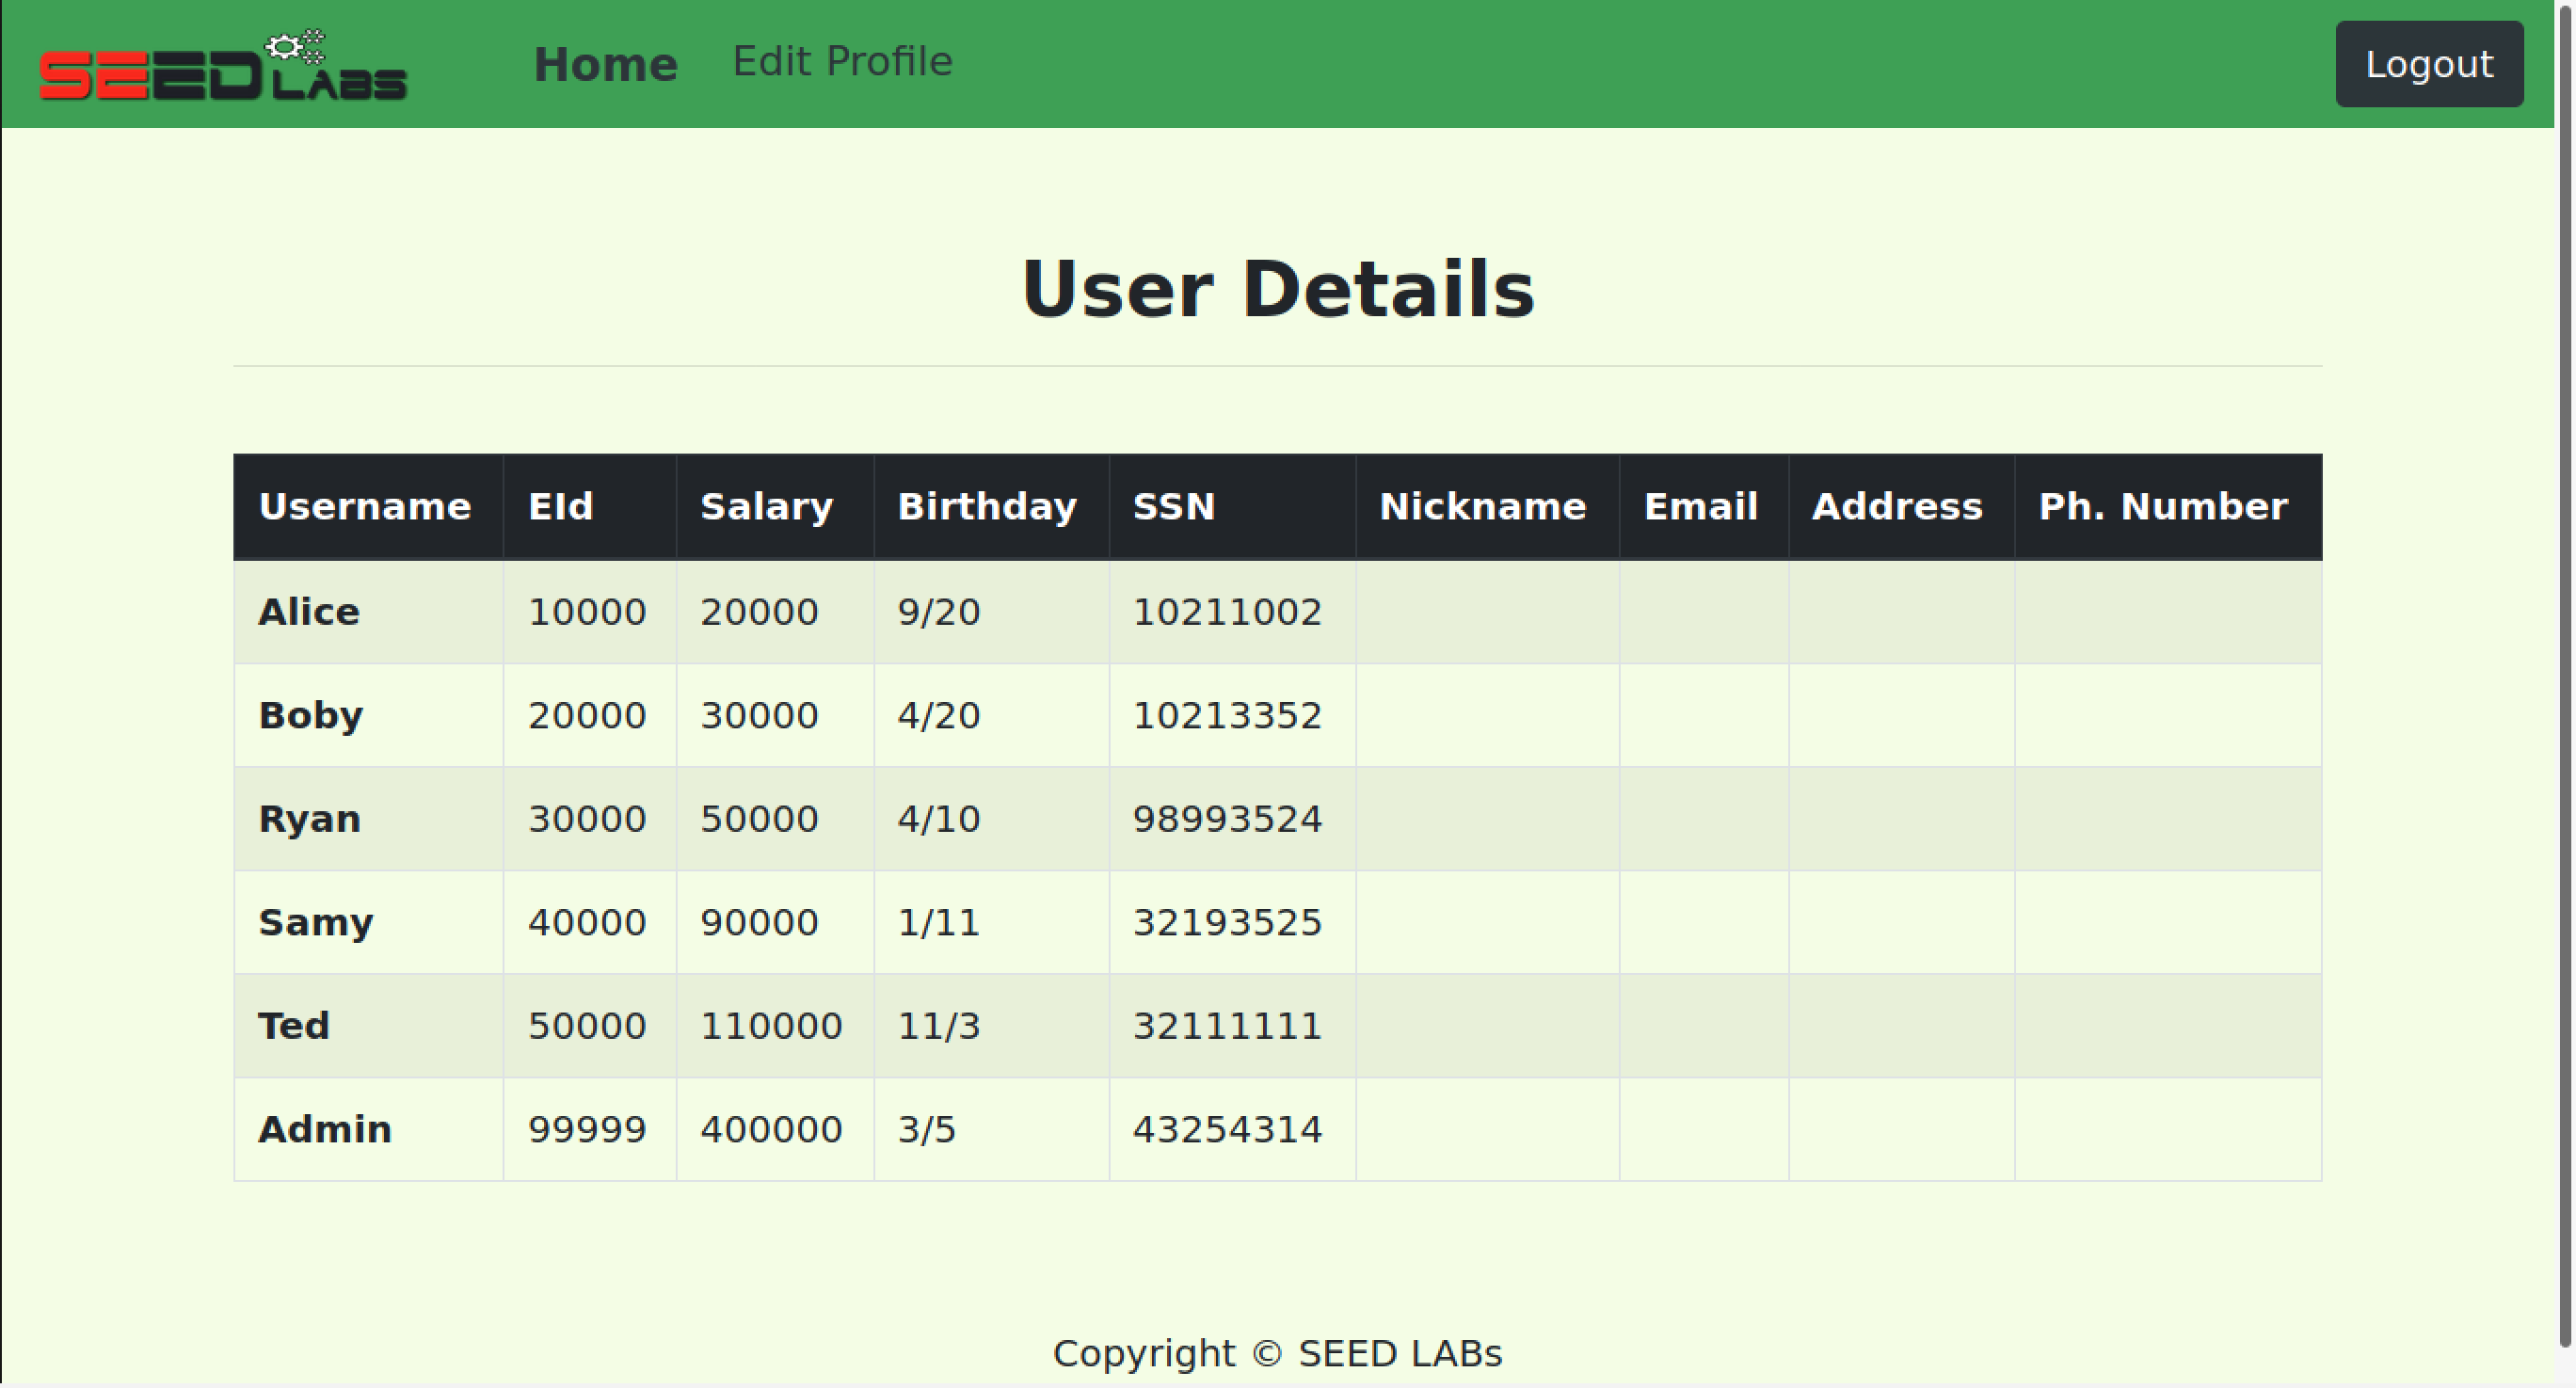The image size is (2576, 1388).
Task: Click the Ph. Number column header
Action: (x=2162, y=507)
